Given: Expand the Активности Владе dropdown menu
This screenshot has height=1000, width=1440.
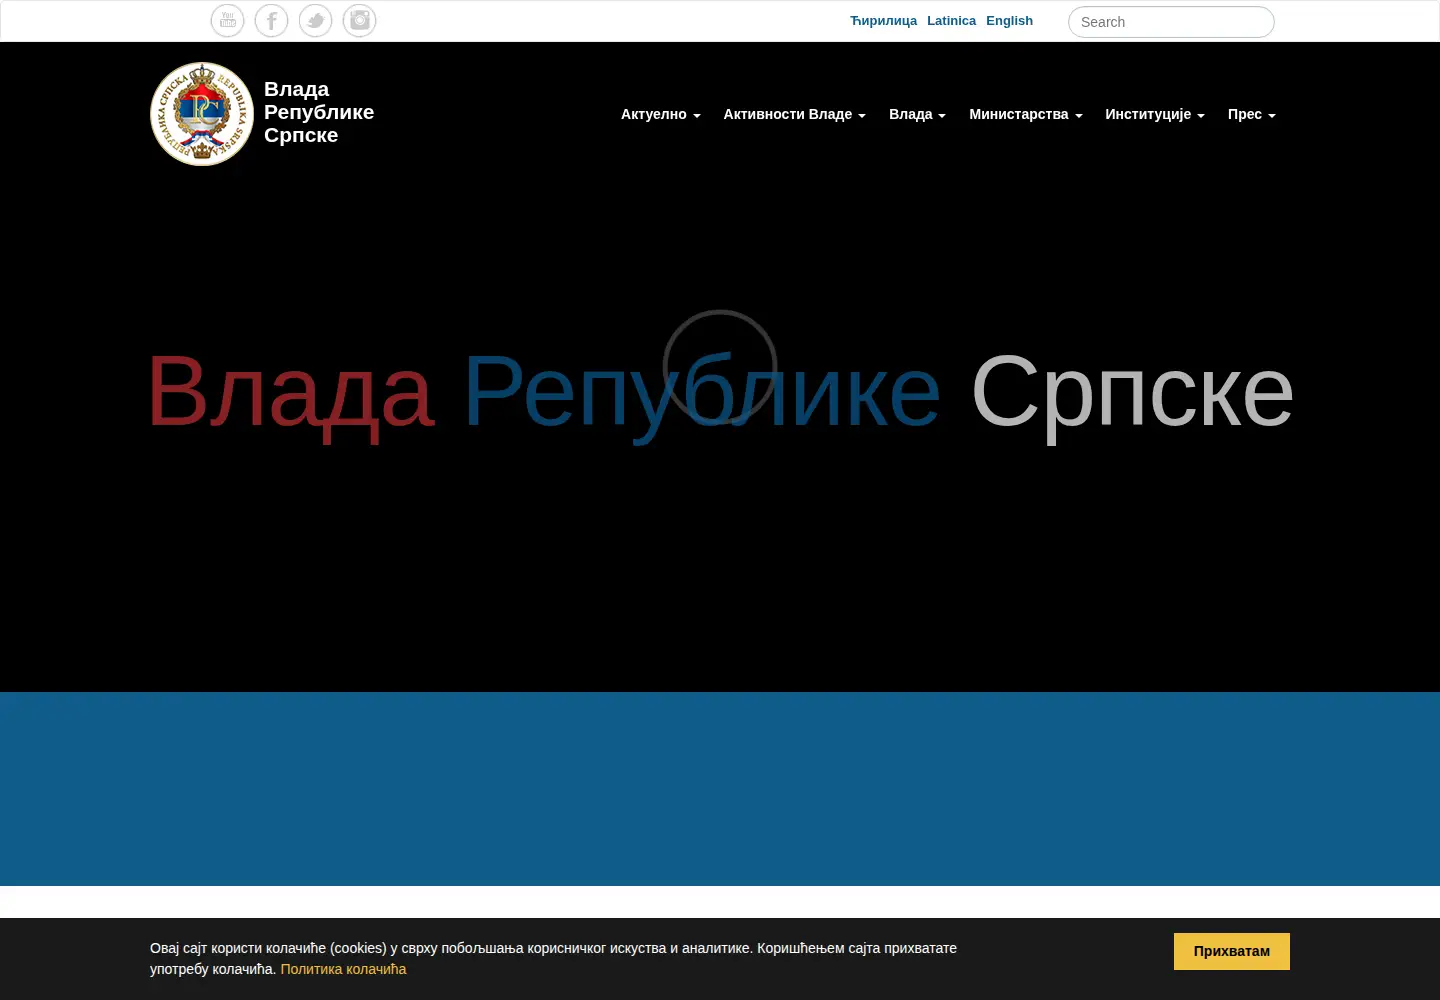Looking at the screenshot, I should pyautogui.click(x=795, y=114).
